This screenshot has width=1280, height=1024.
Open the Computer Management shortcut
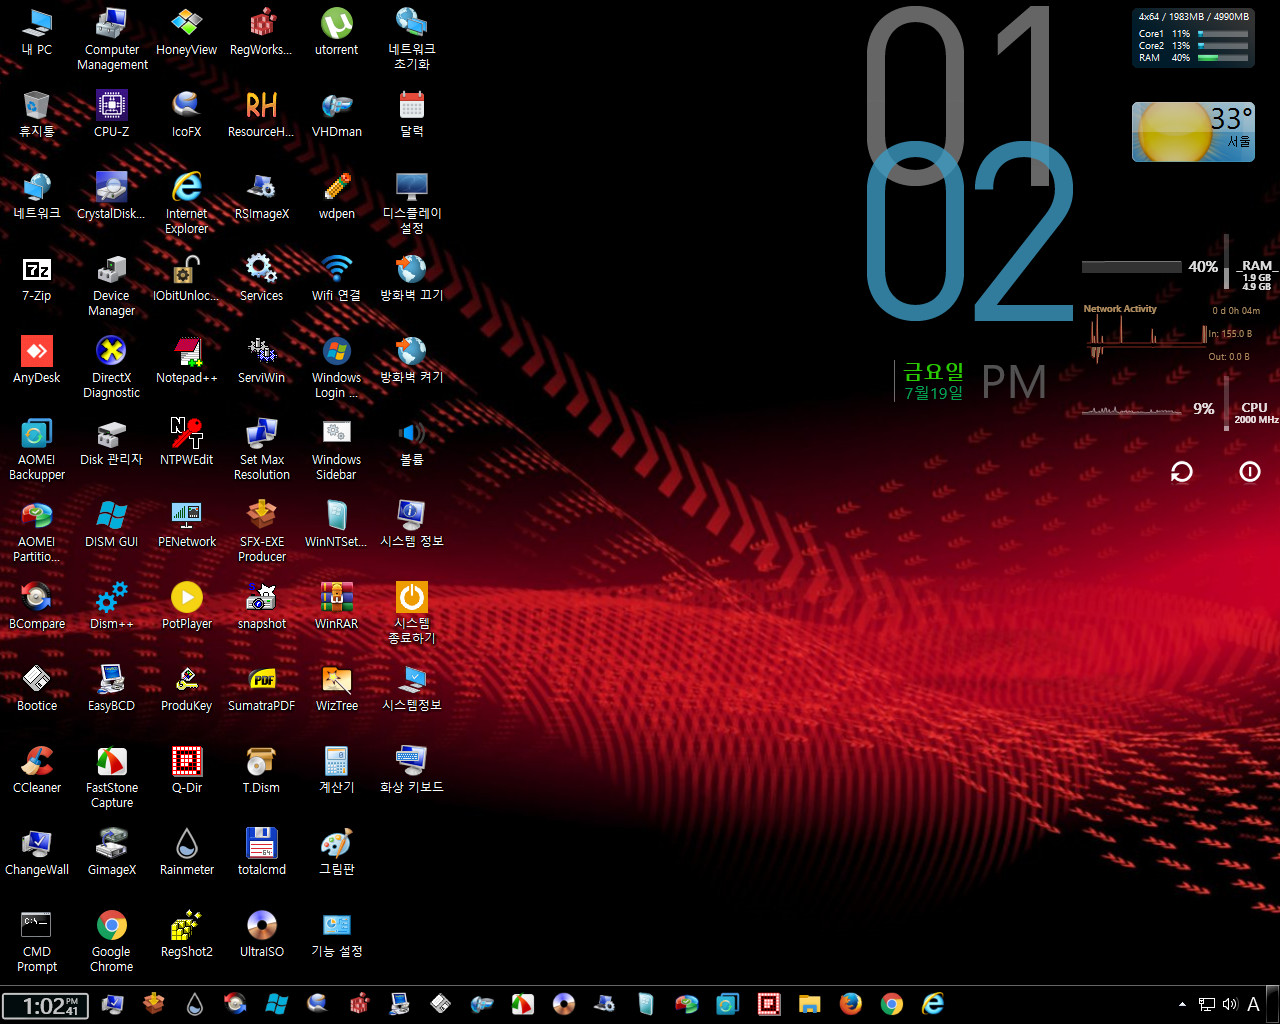[x=111, y=39]
